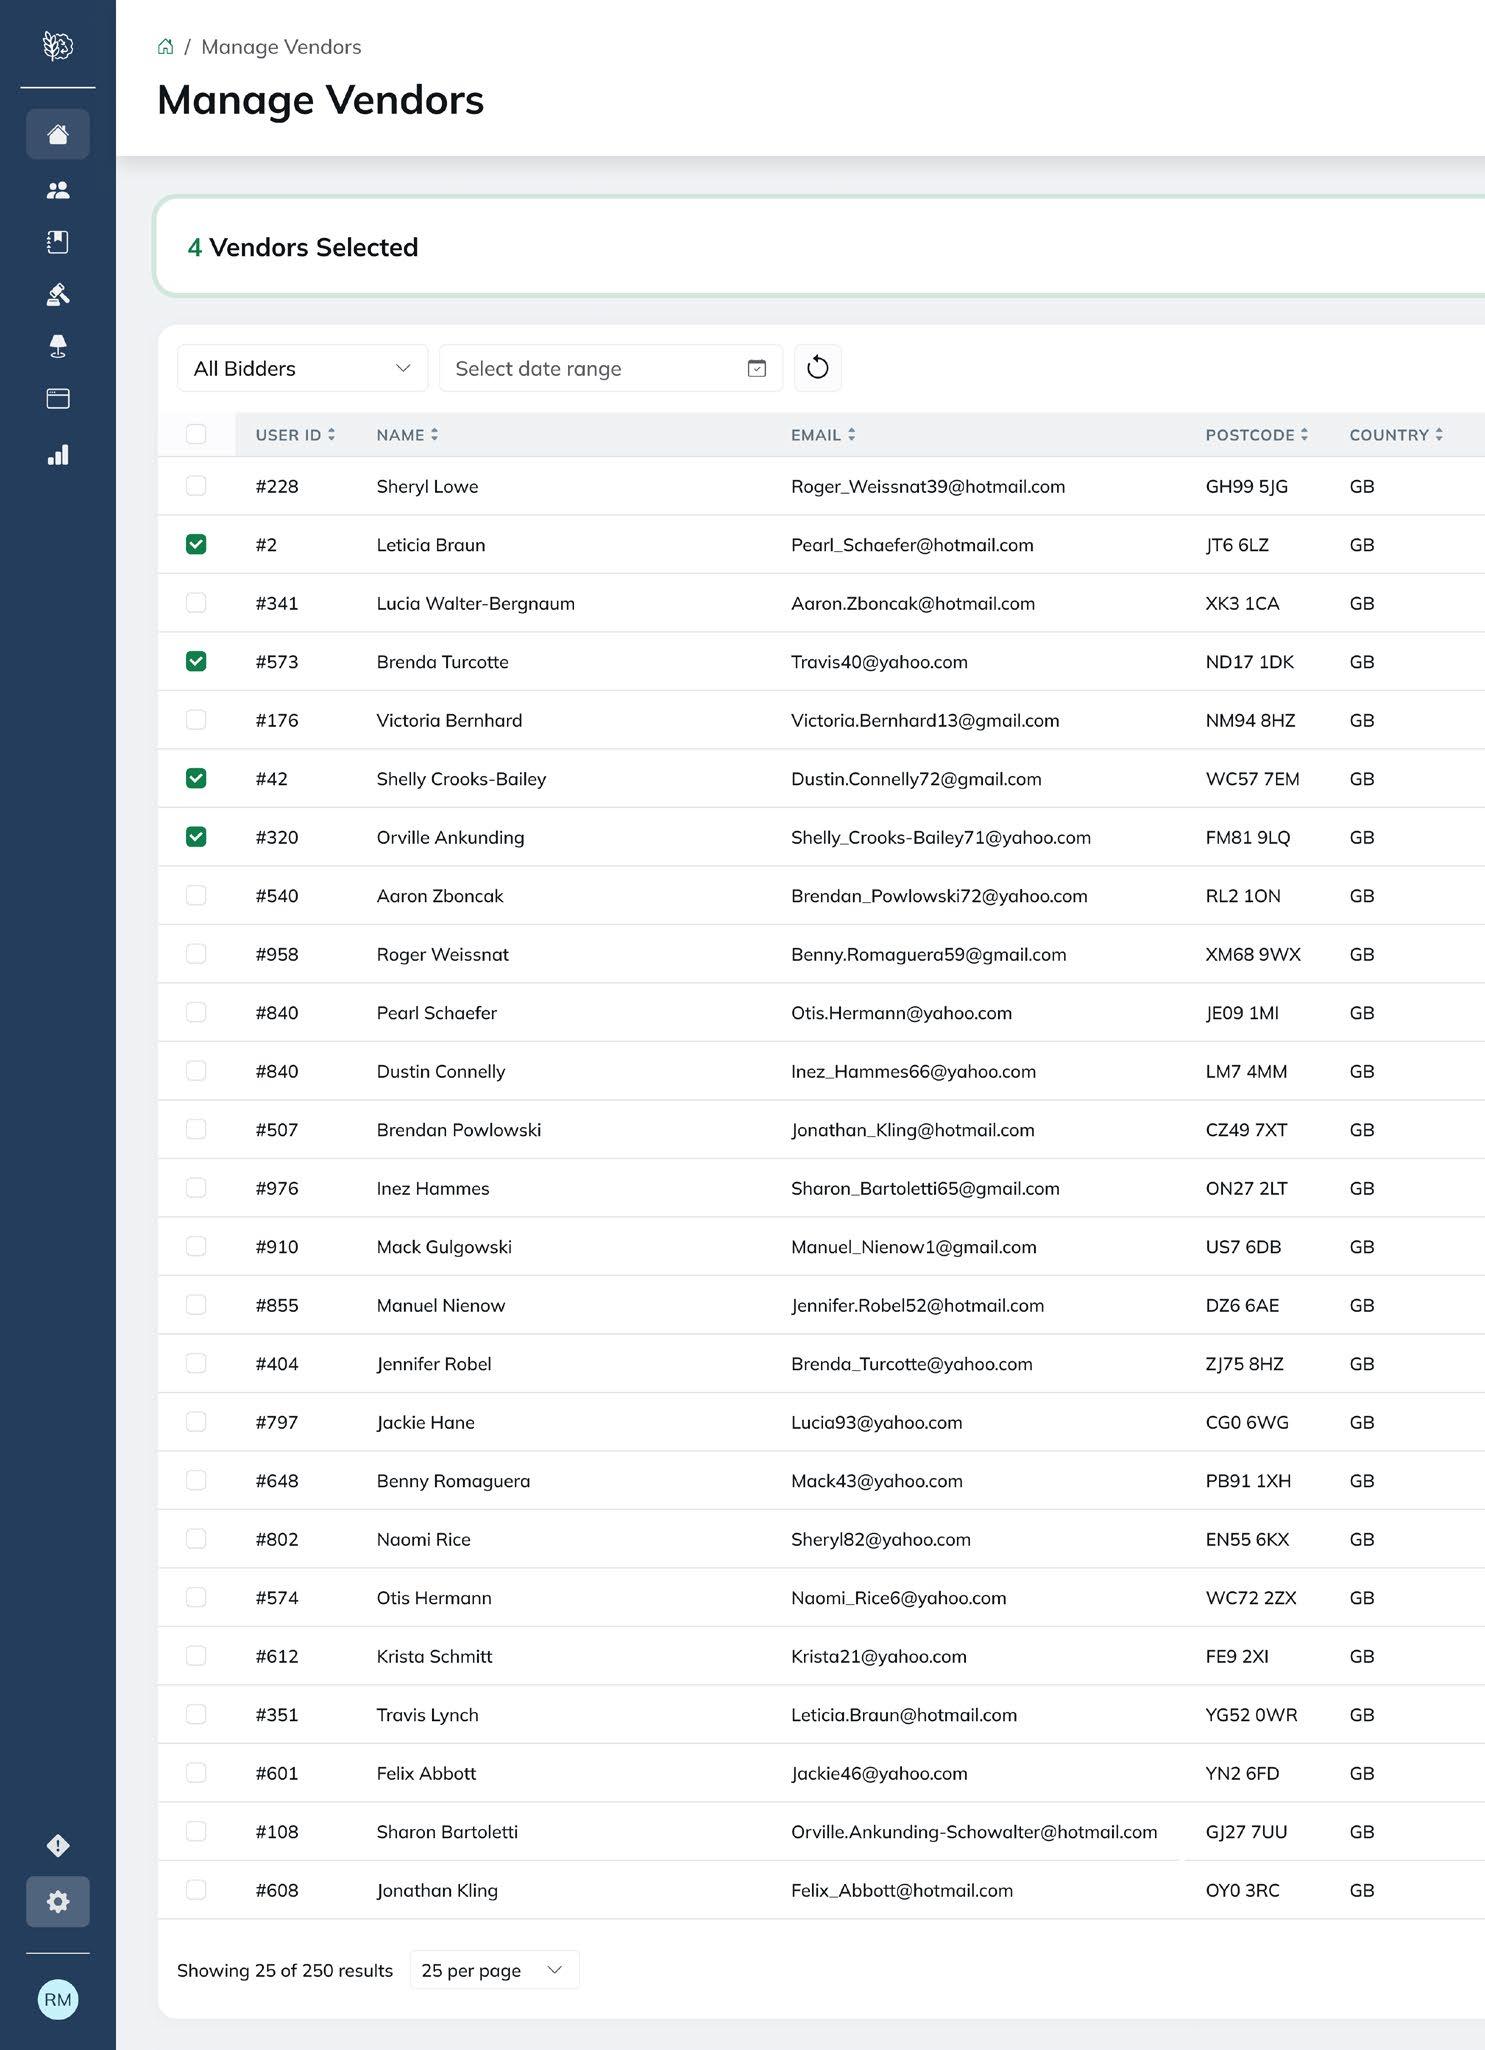Open the catalogue book icon in the sidebar

point(58,241)
